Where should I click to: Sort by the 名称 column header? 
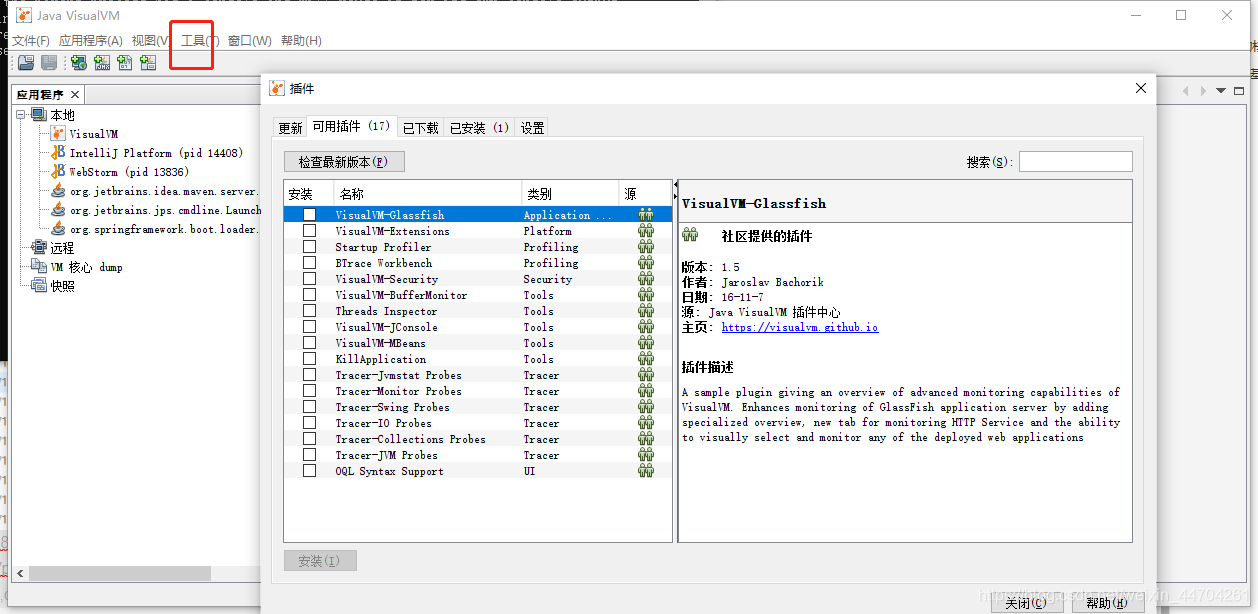pyautogui.click(x=428, y=194)
